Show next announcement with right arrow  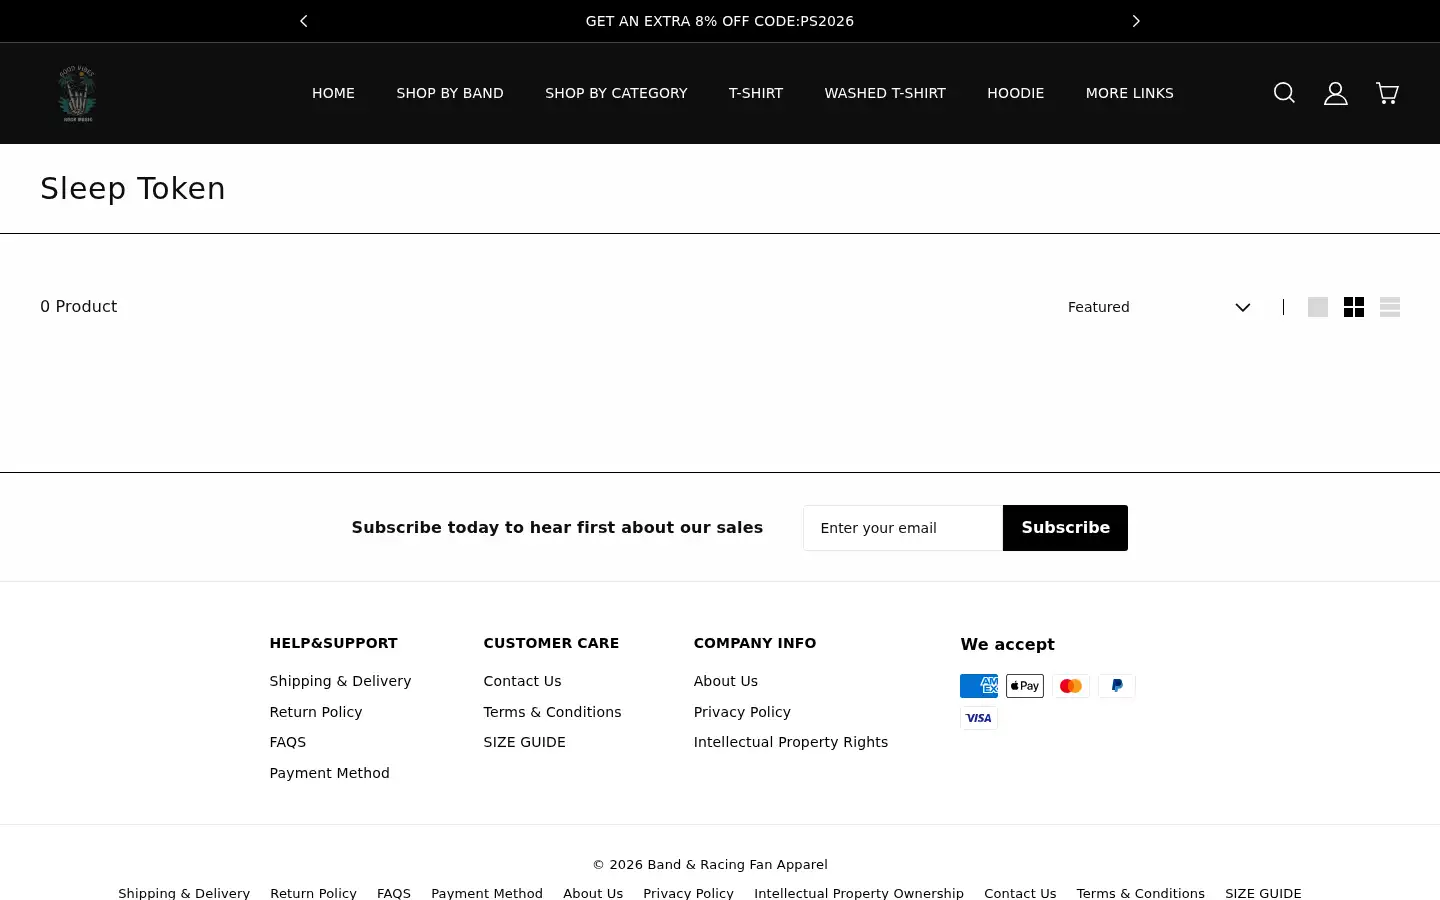1136,21
